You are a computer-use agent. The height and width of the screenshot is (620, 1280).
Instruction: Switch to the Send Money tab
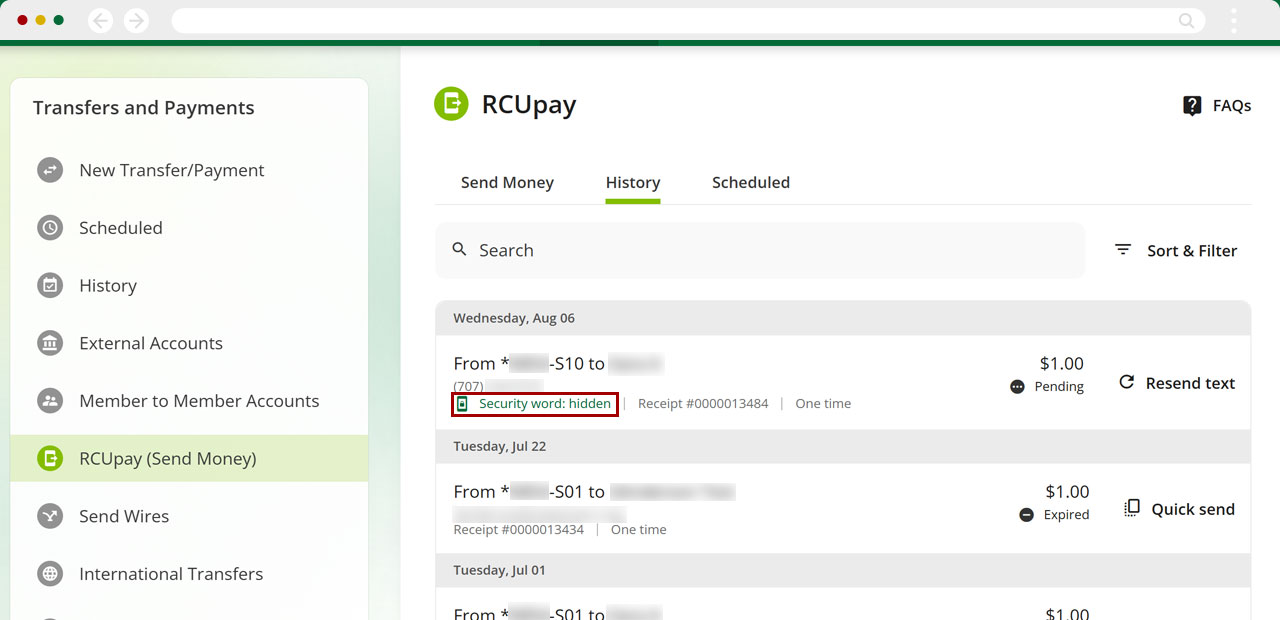click(507, 182)
